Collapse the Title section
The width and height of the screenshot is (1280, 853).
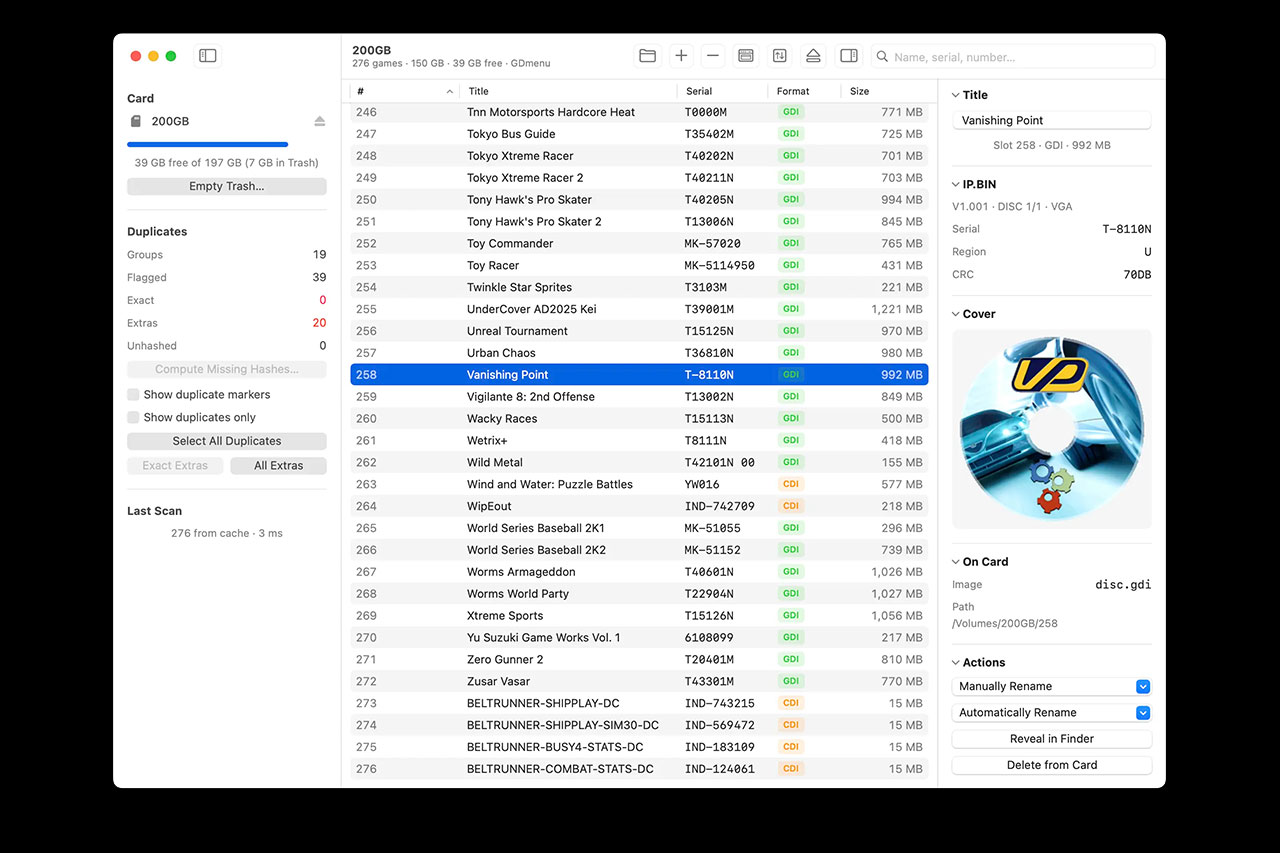click(955, 95)
